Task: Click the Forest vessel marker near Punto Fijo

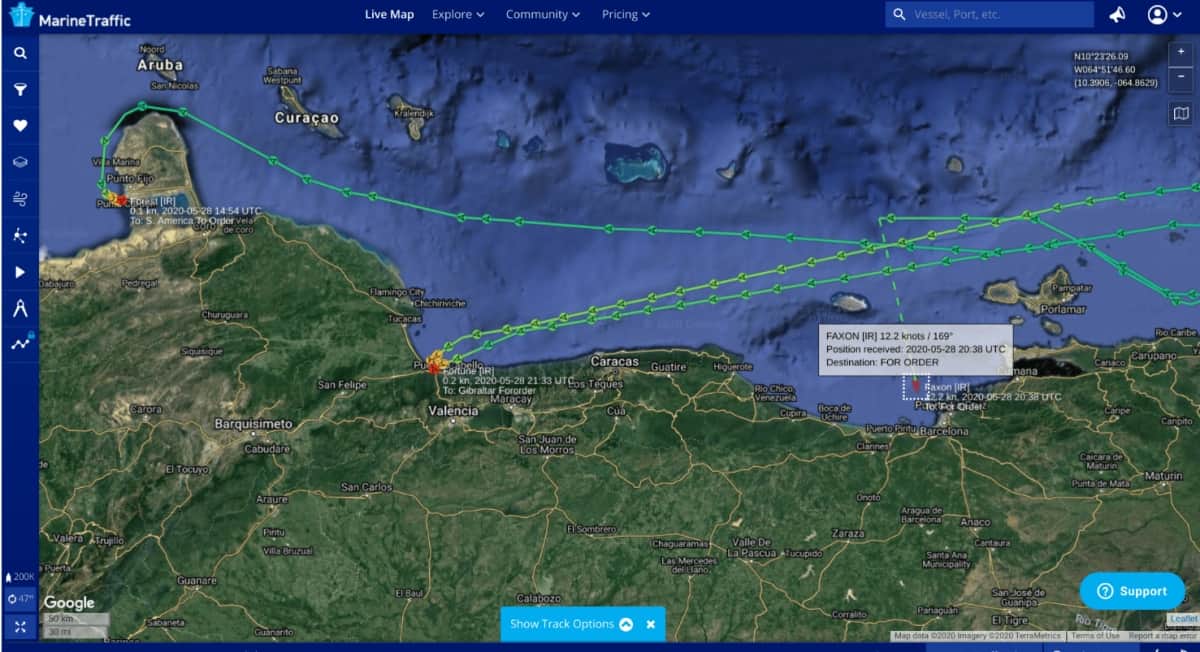Action: click(x=121, y=200)
